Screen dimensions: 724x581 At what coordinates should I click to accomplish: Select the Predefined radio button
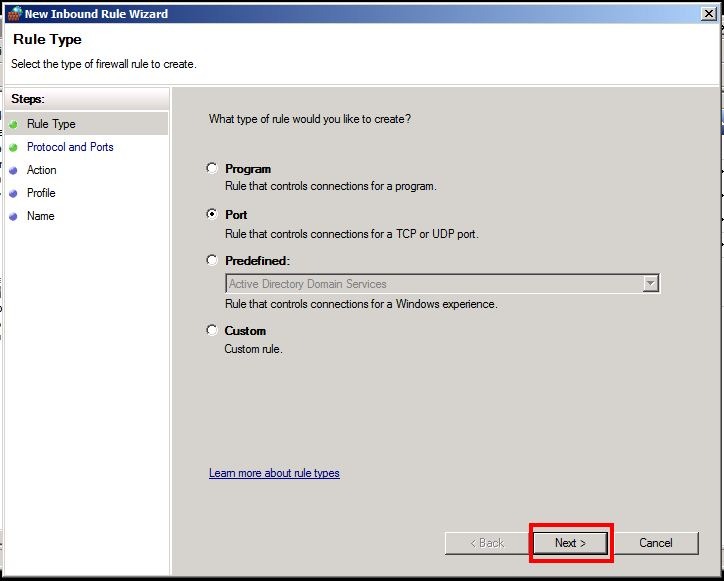point(211,260)
